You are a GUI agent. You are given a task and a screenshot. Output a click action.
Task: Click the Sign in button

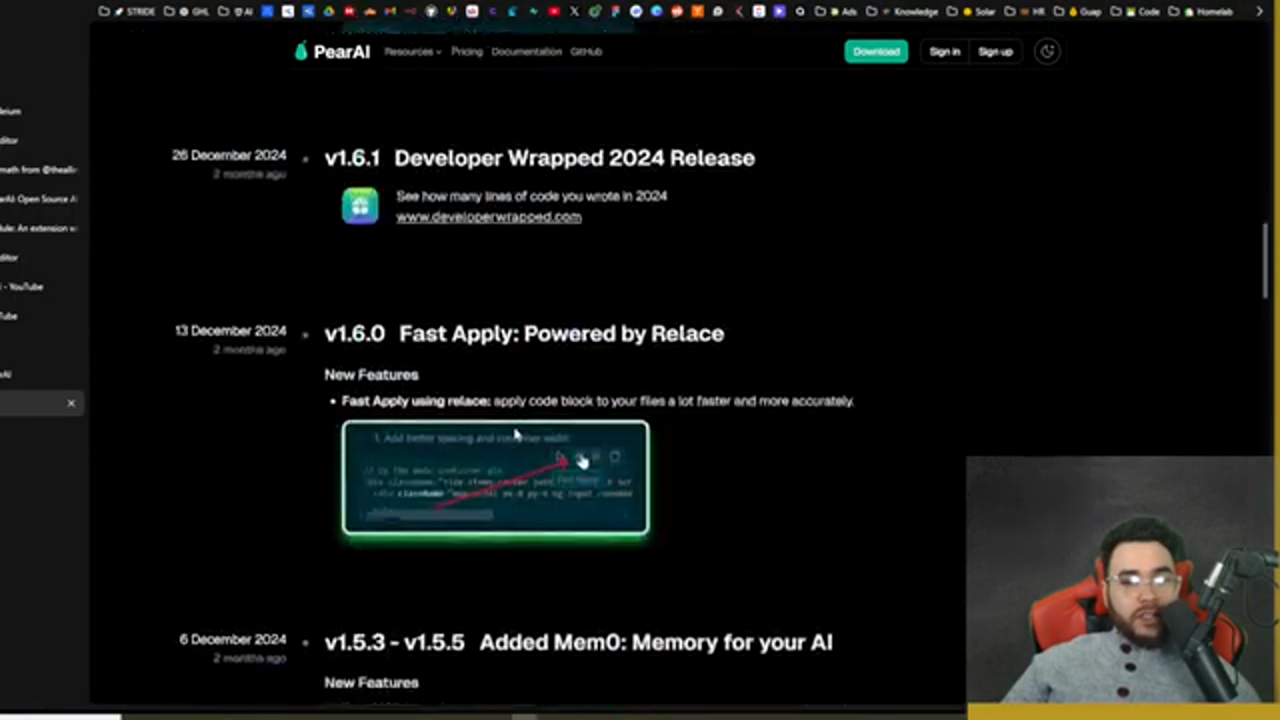(x=944, y=52)
